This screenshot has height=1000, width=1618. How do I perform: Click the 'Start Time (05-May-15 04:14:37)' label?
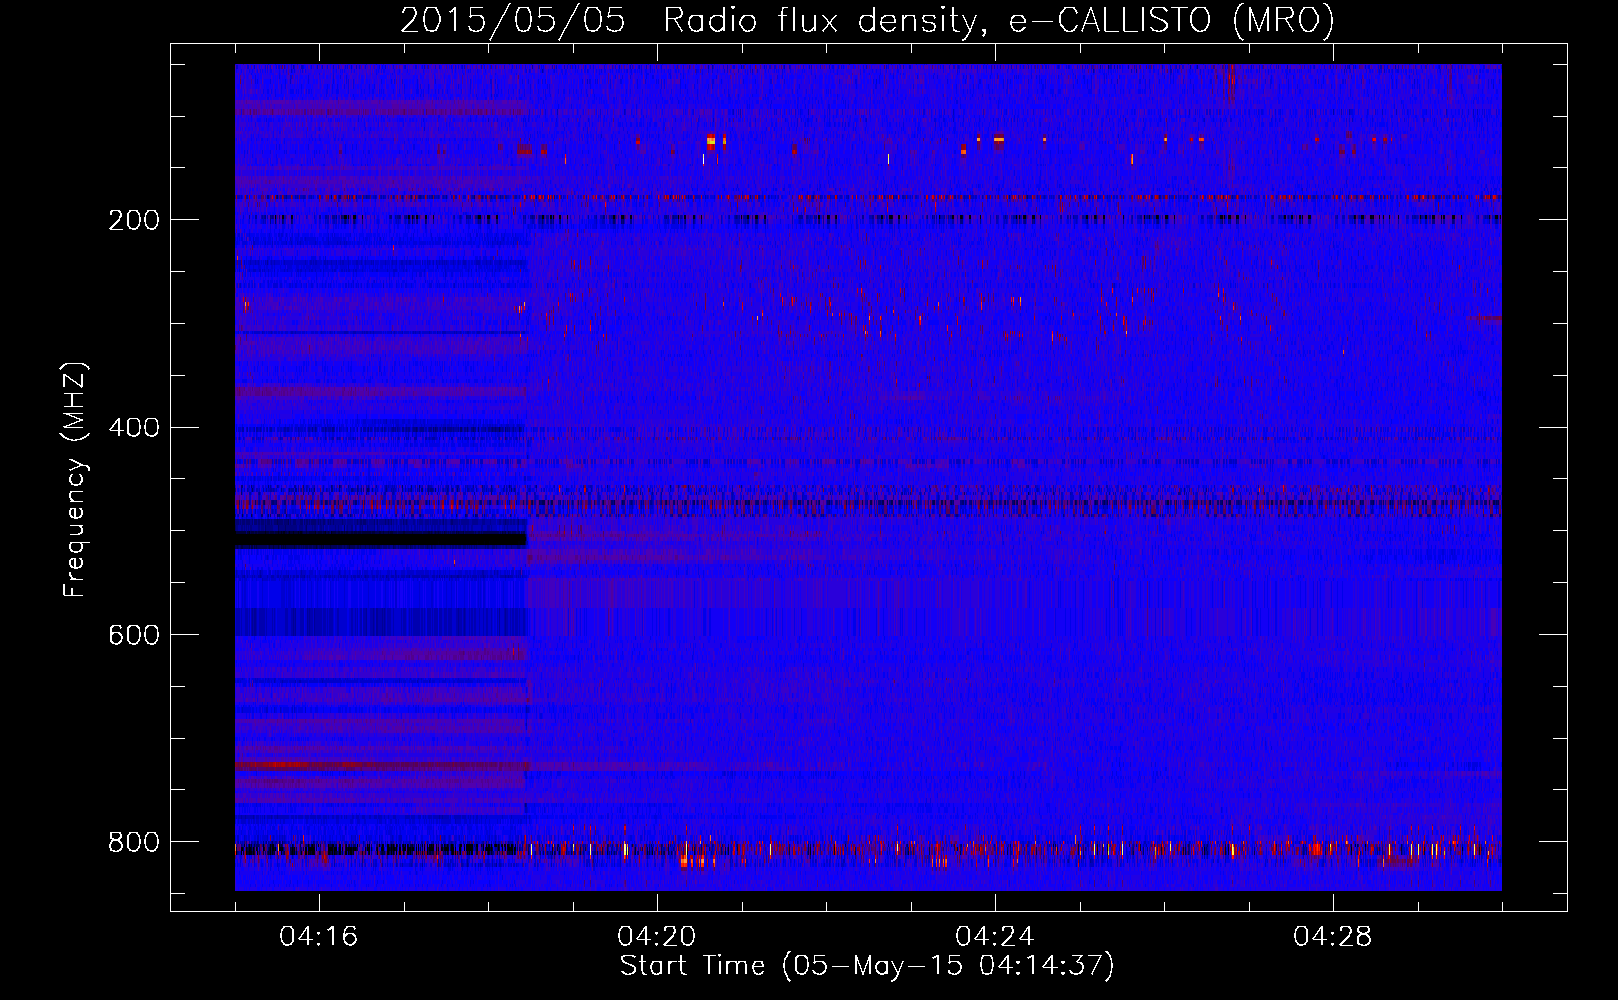[x=867, y=966]
